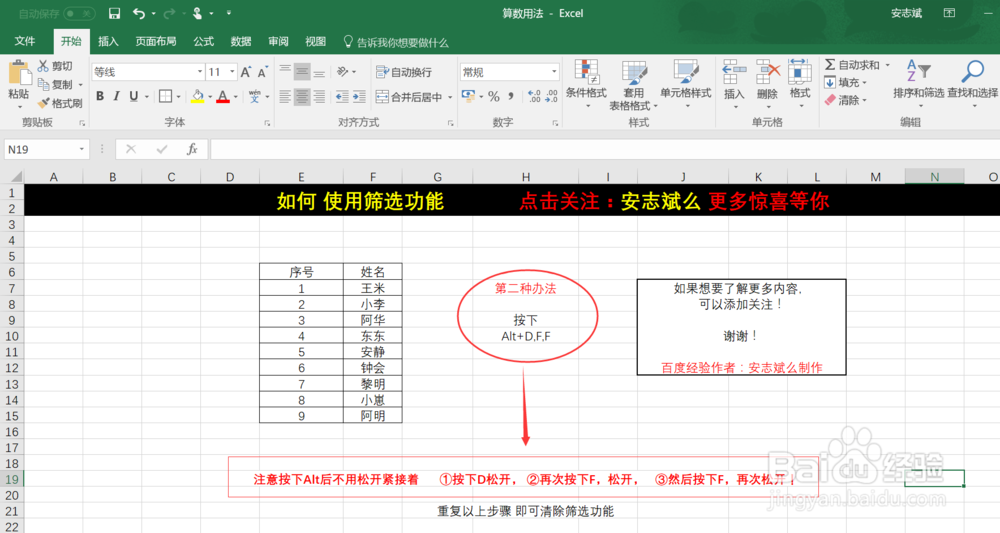Open the number format dropdown (常规)

[x=554, y=72]
